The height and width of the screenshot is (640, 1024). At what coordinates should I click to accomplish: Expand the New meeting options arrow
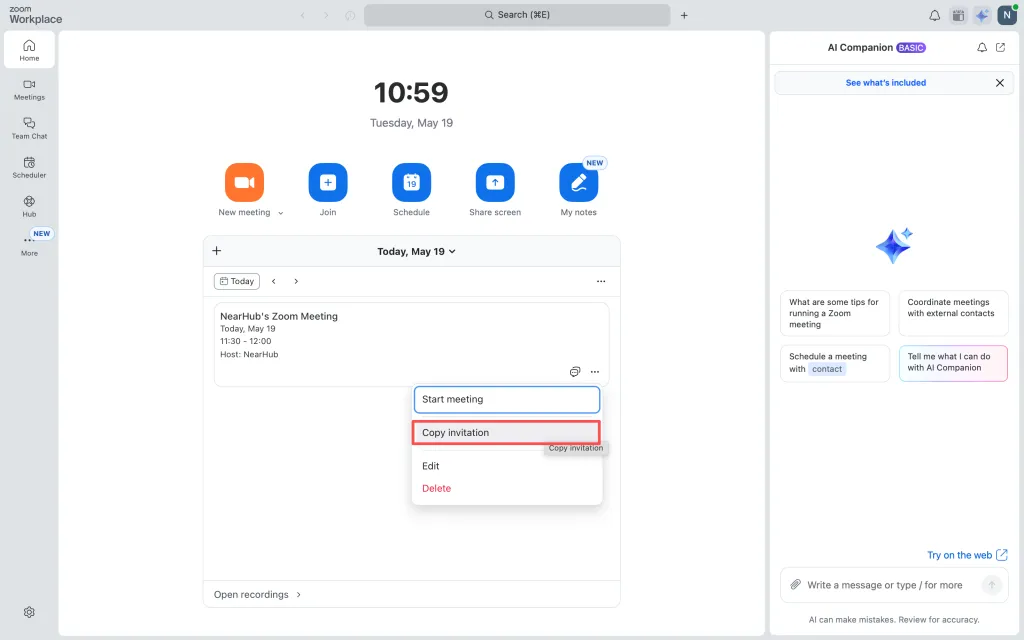pyautogui.click(x=281, y=213)
